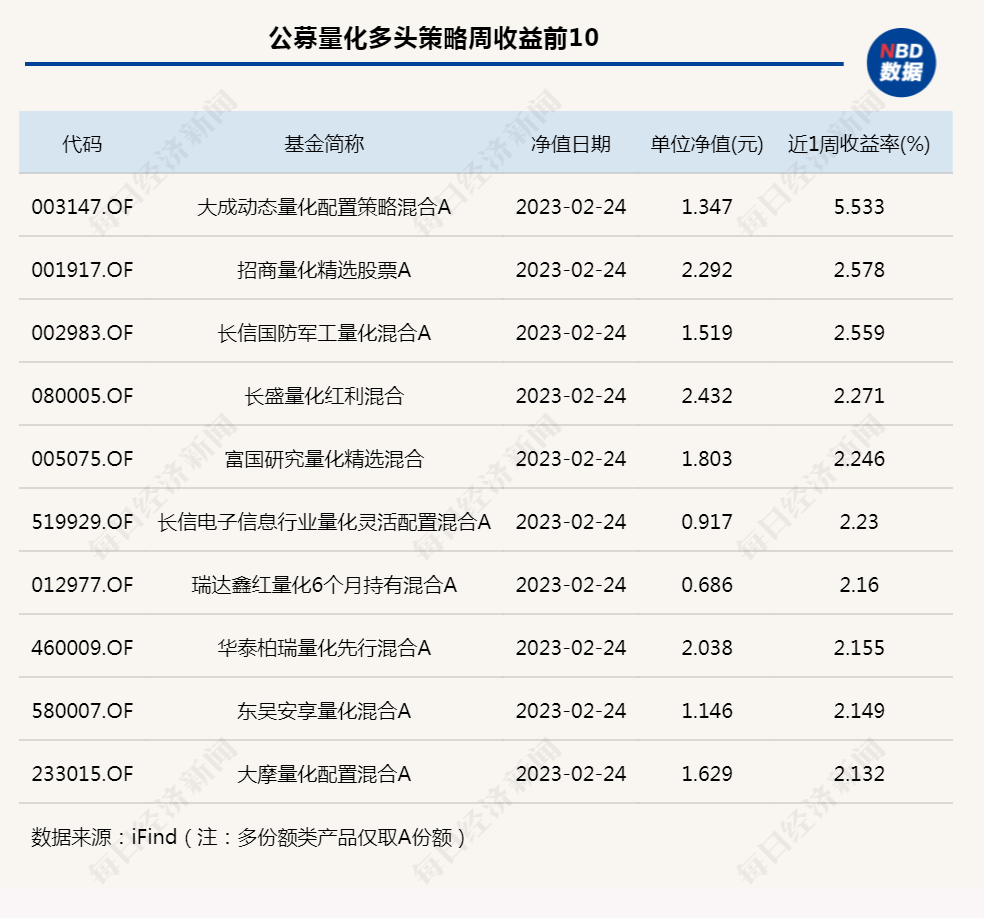Select the date in the 002983.OF row

571,333
